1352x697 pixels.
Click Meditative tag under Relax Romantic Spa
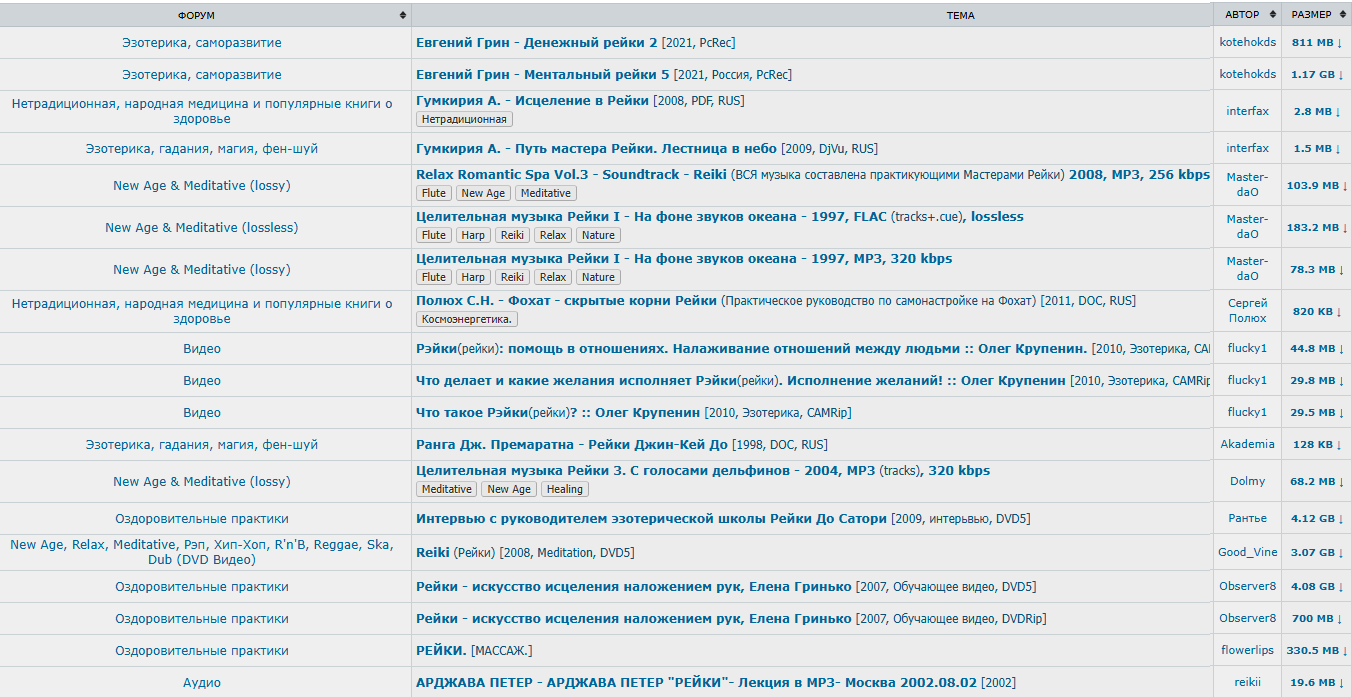(546, 193)
